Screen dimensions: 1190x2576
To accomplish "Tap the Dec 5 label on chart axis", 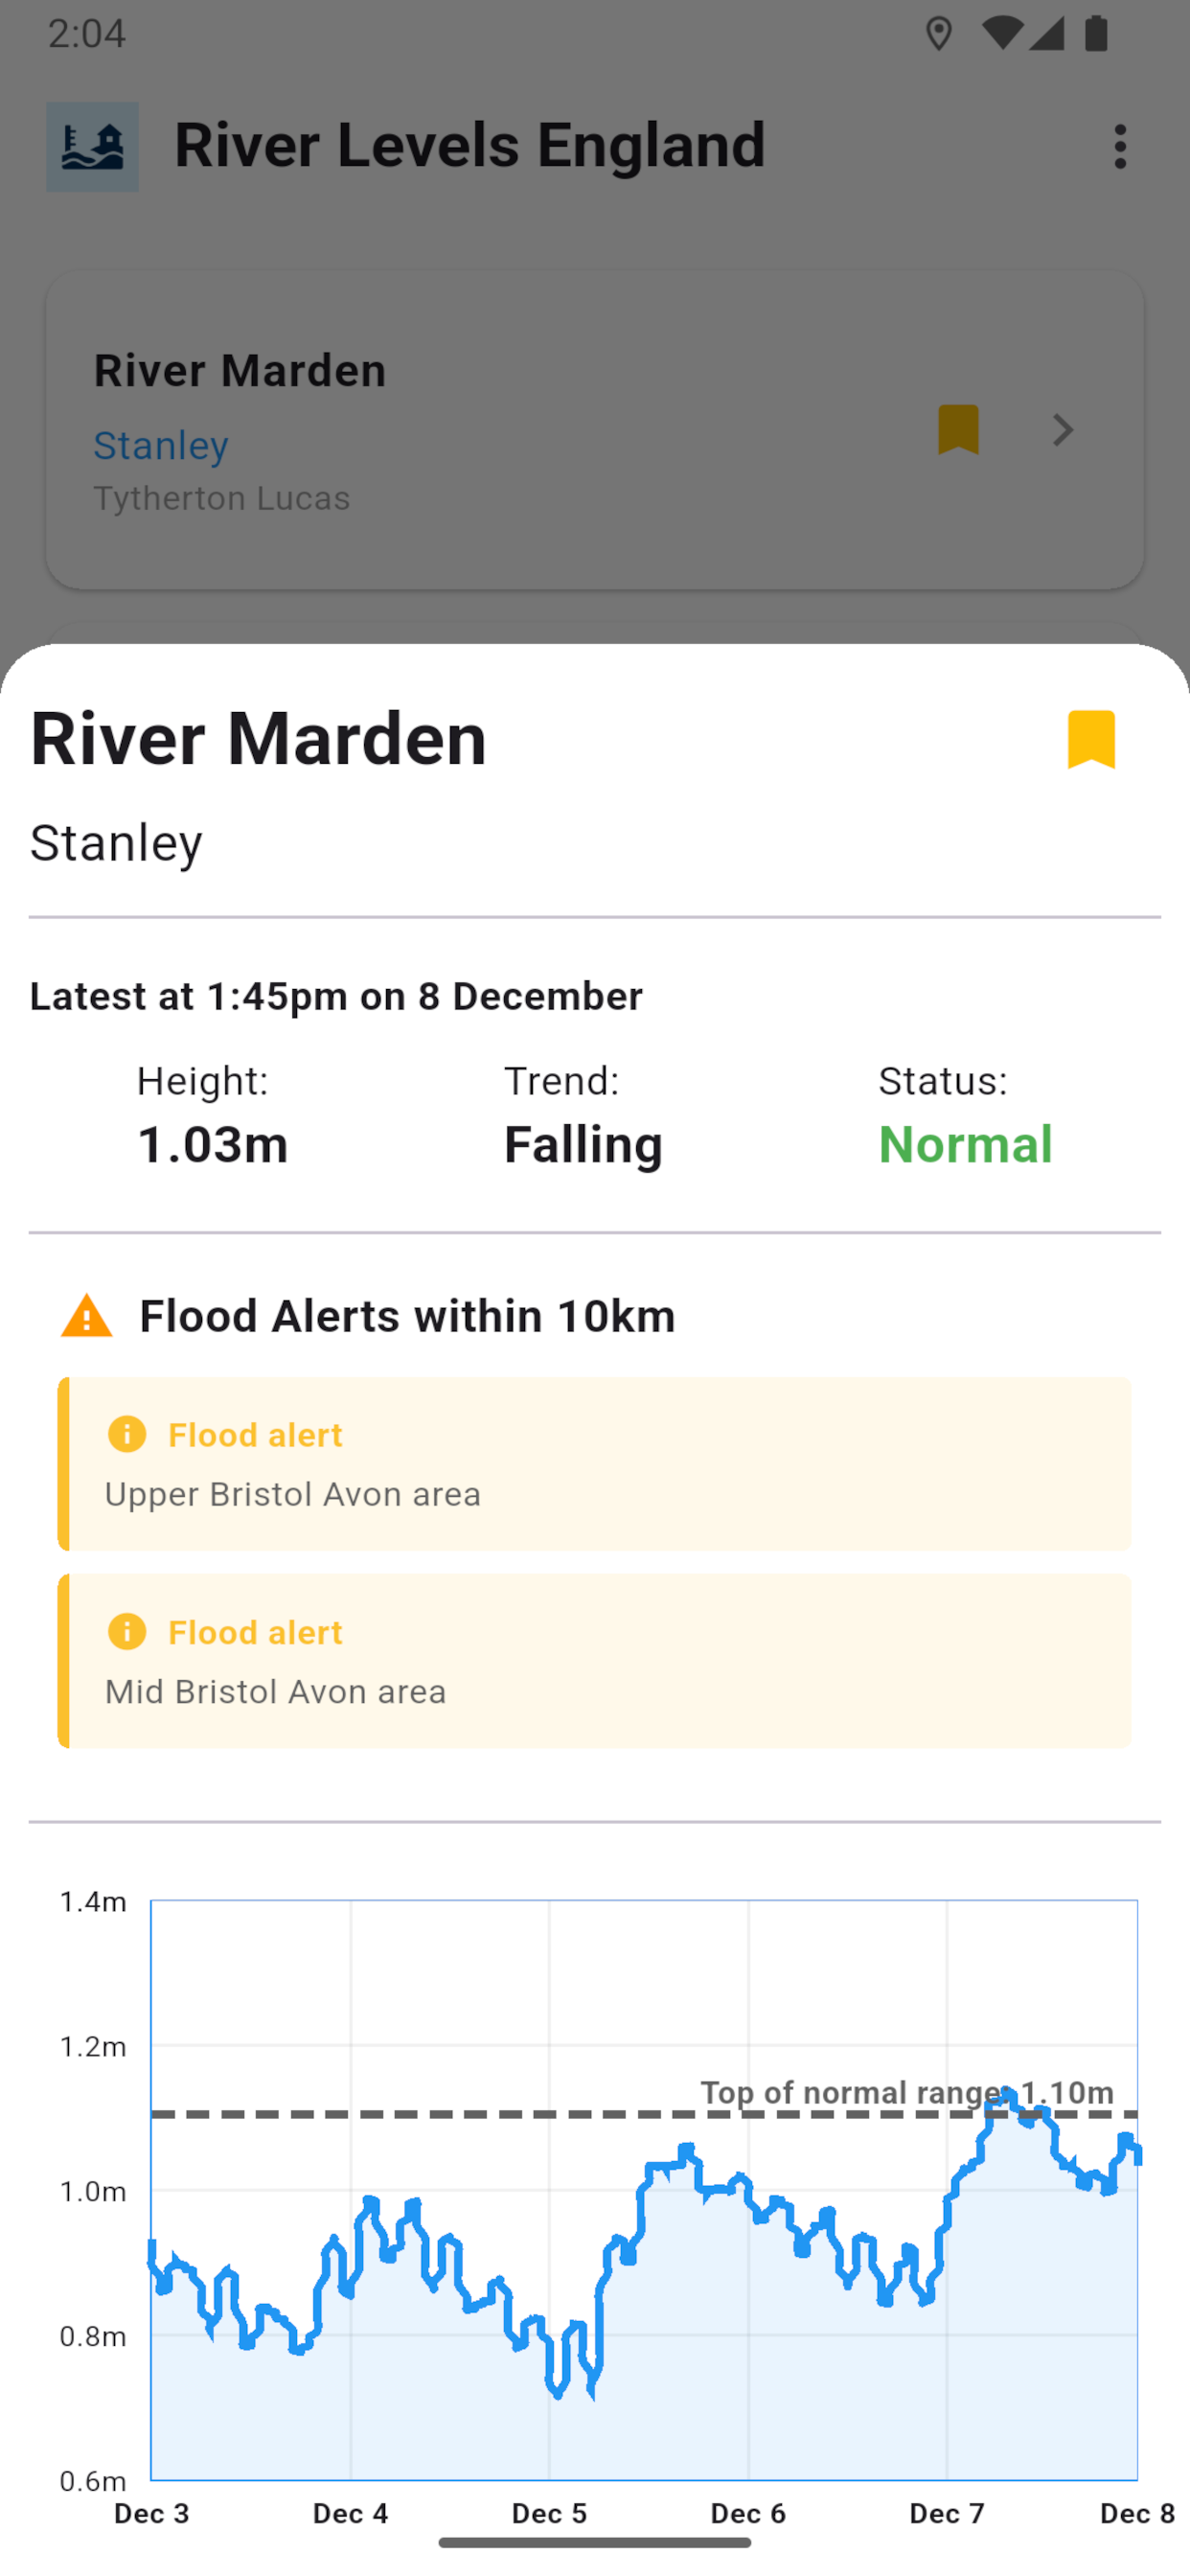I will pos(549,2513).
